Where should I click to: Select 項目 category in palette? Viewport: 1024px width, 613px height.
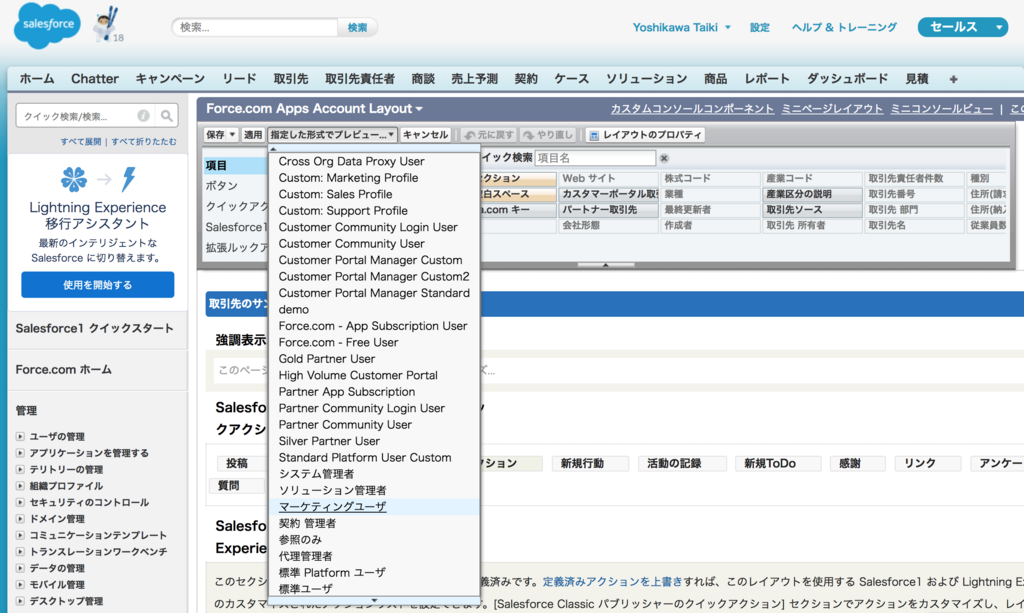(235, 165)
